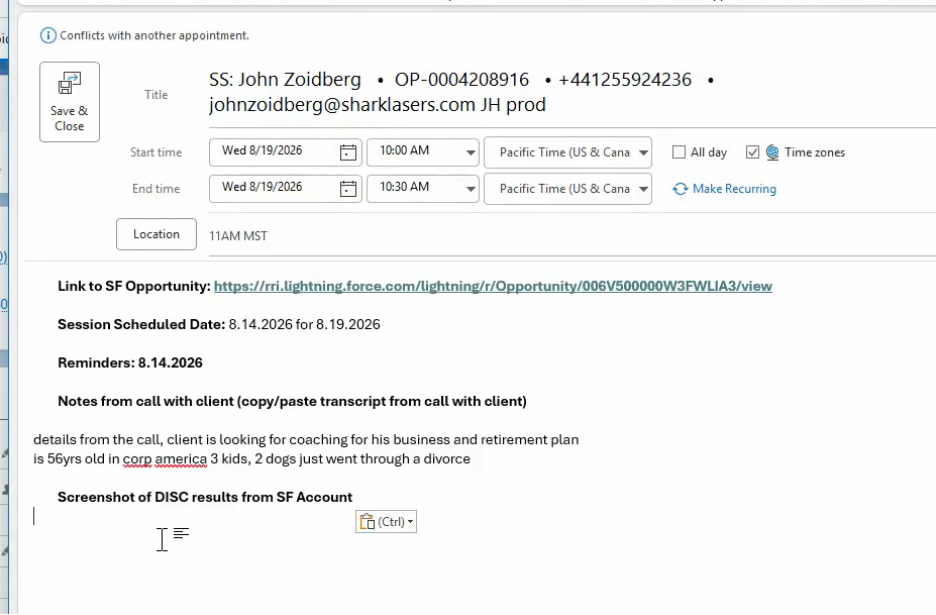Screen dimensions: 936x615
Task: Open the Paste Options (Ctrl) button
Action: click(x=386, y=521)
